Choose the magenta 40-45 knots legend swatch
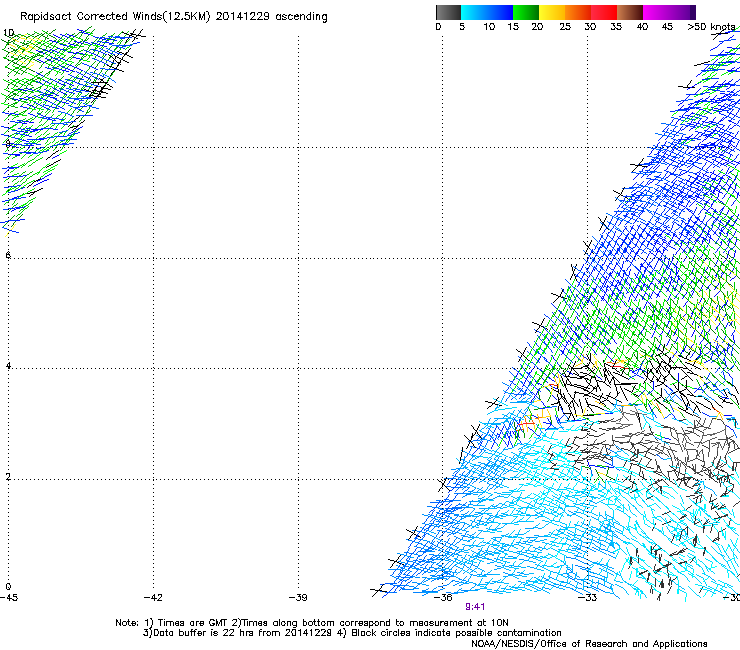Screen dimensions: 740x650 (x=656, y=12)
